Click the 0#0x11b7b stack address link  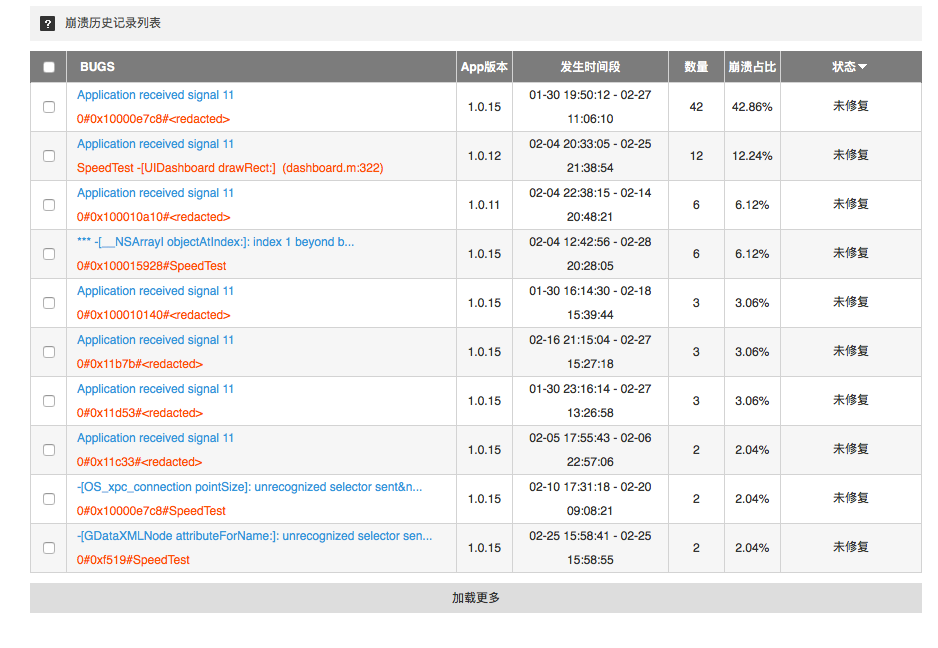point(140,364)
